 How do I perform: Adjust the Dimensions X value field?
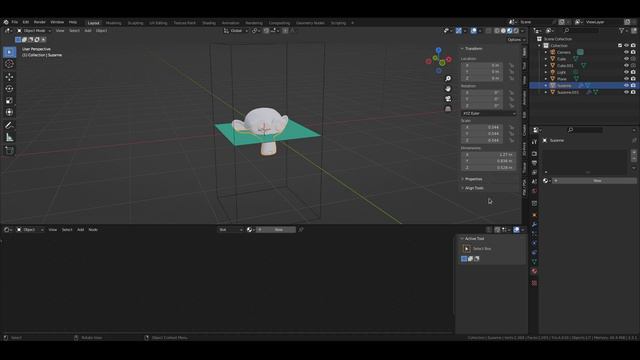click(x=489, y=155)
